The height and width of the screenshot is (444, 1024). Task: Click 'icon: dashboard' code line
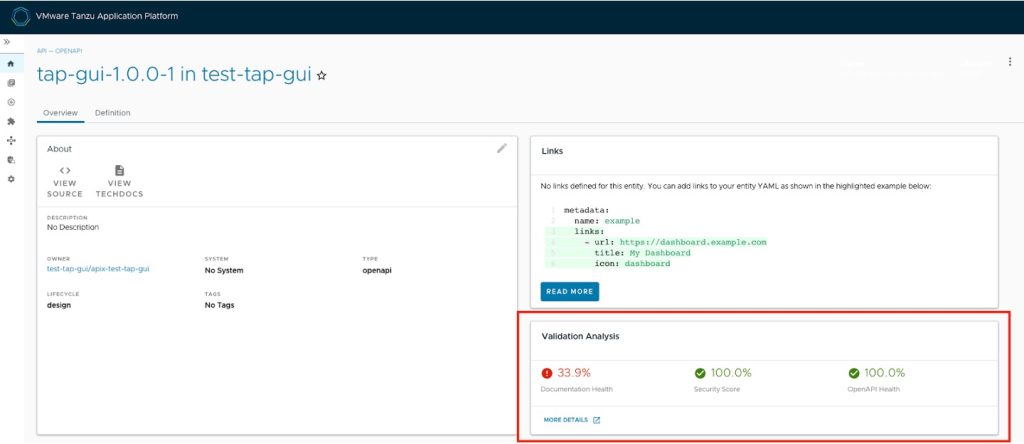point(632,264)
